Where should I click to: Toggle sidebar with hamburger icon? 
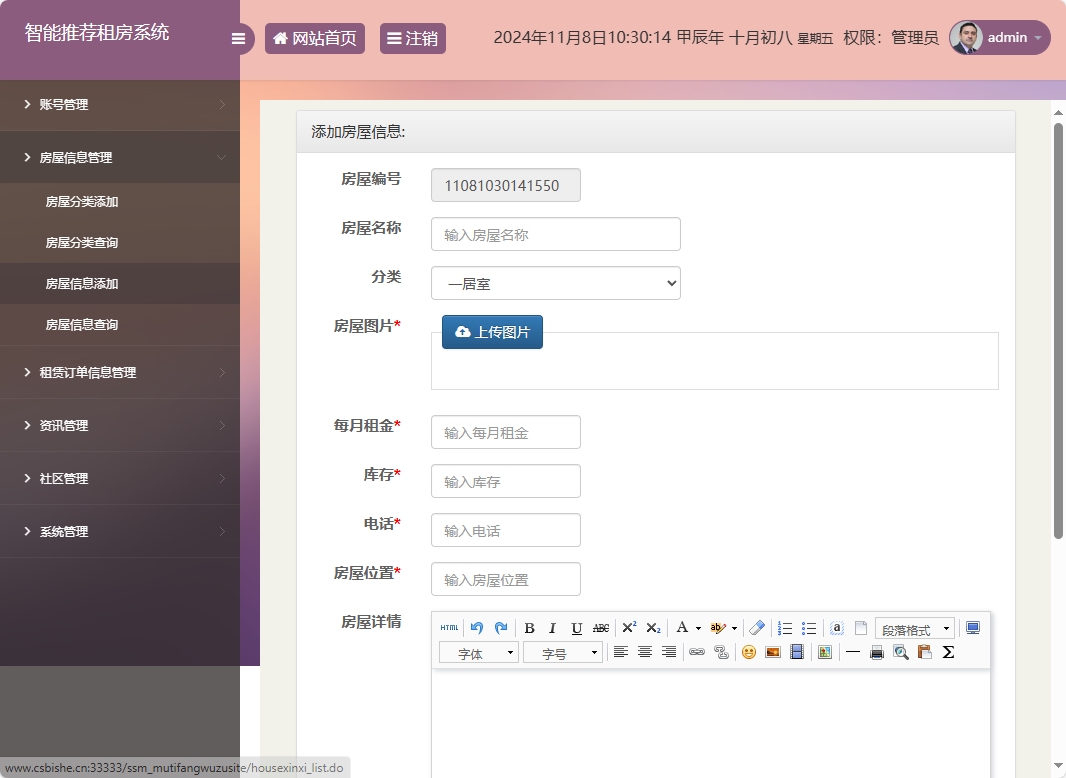[x=238, y=39]
